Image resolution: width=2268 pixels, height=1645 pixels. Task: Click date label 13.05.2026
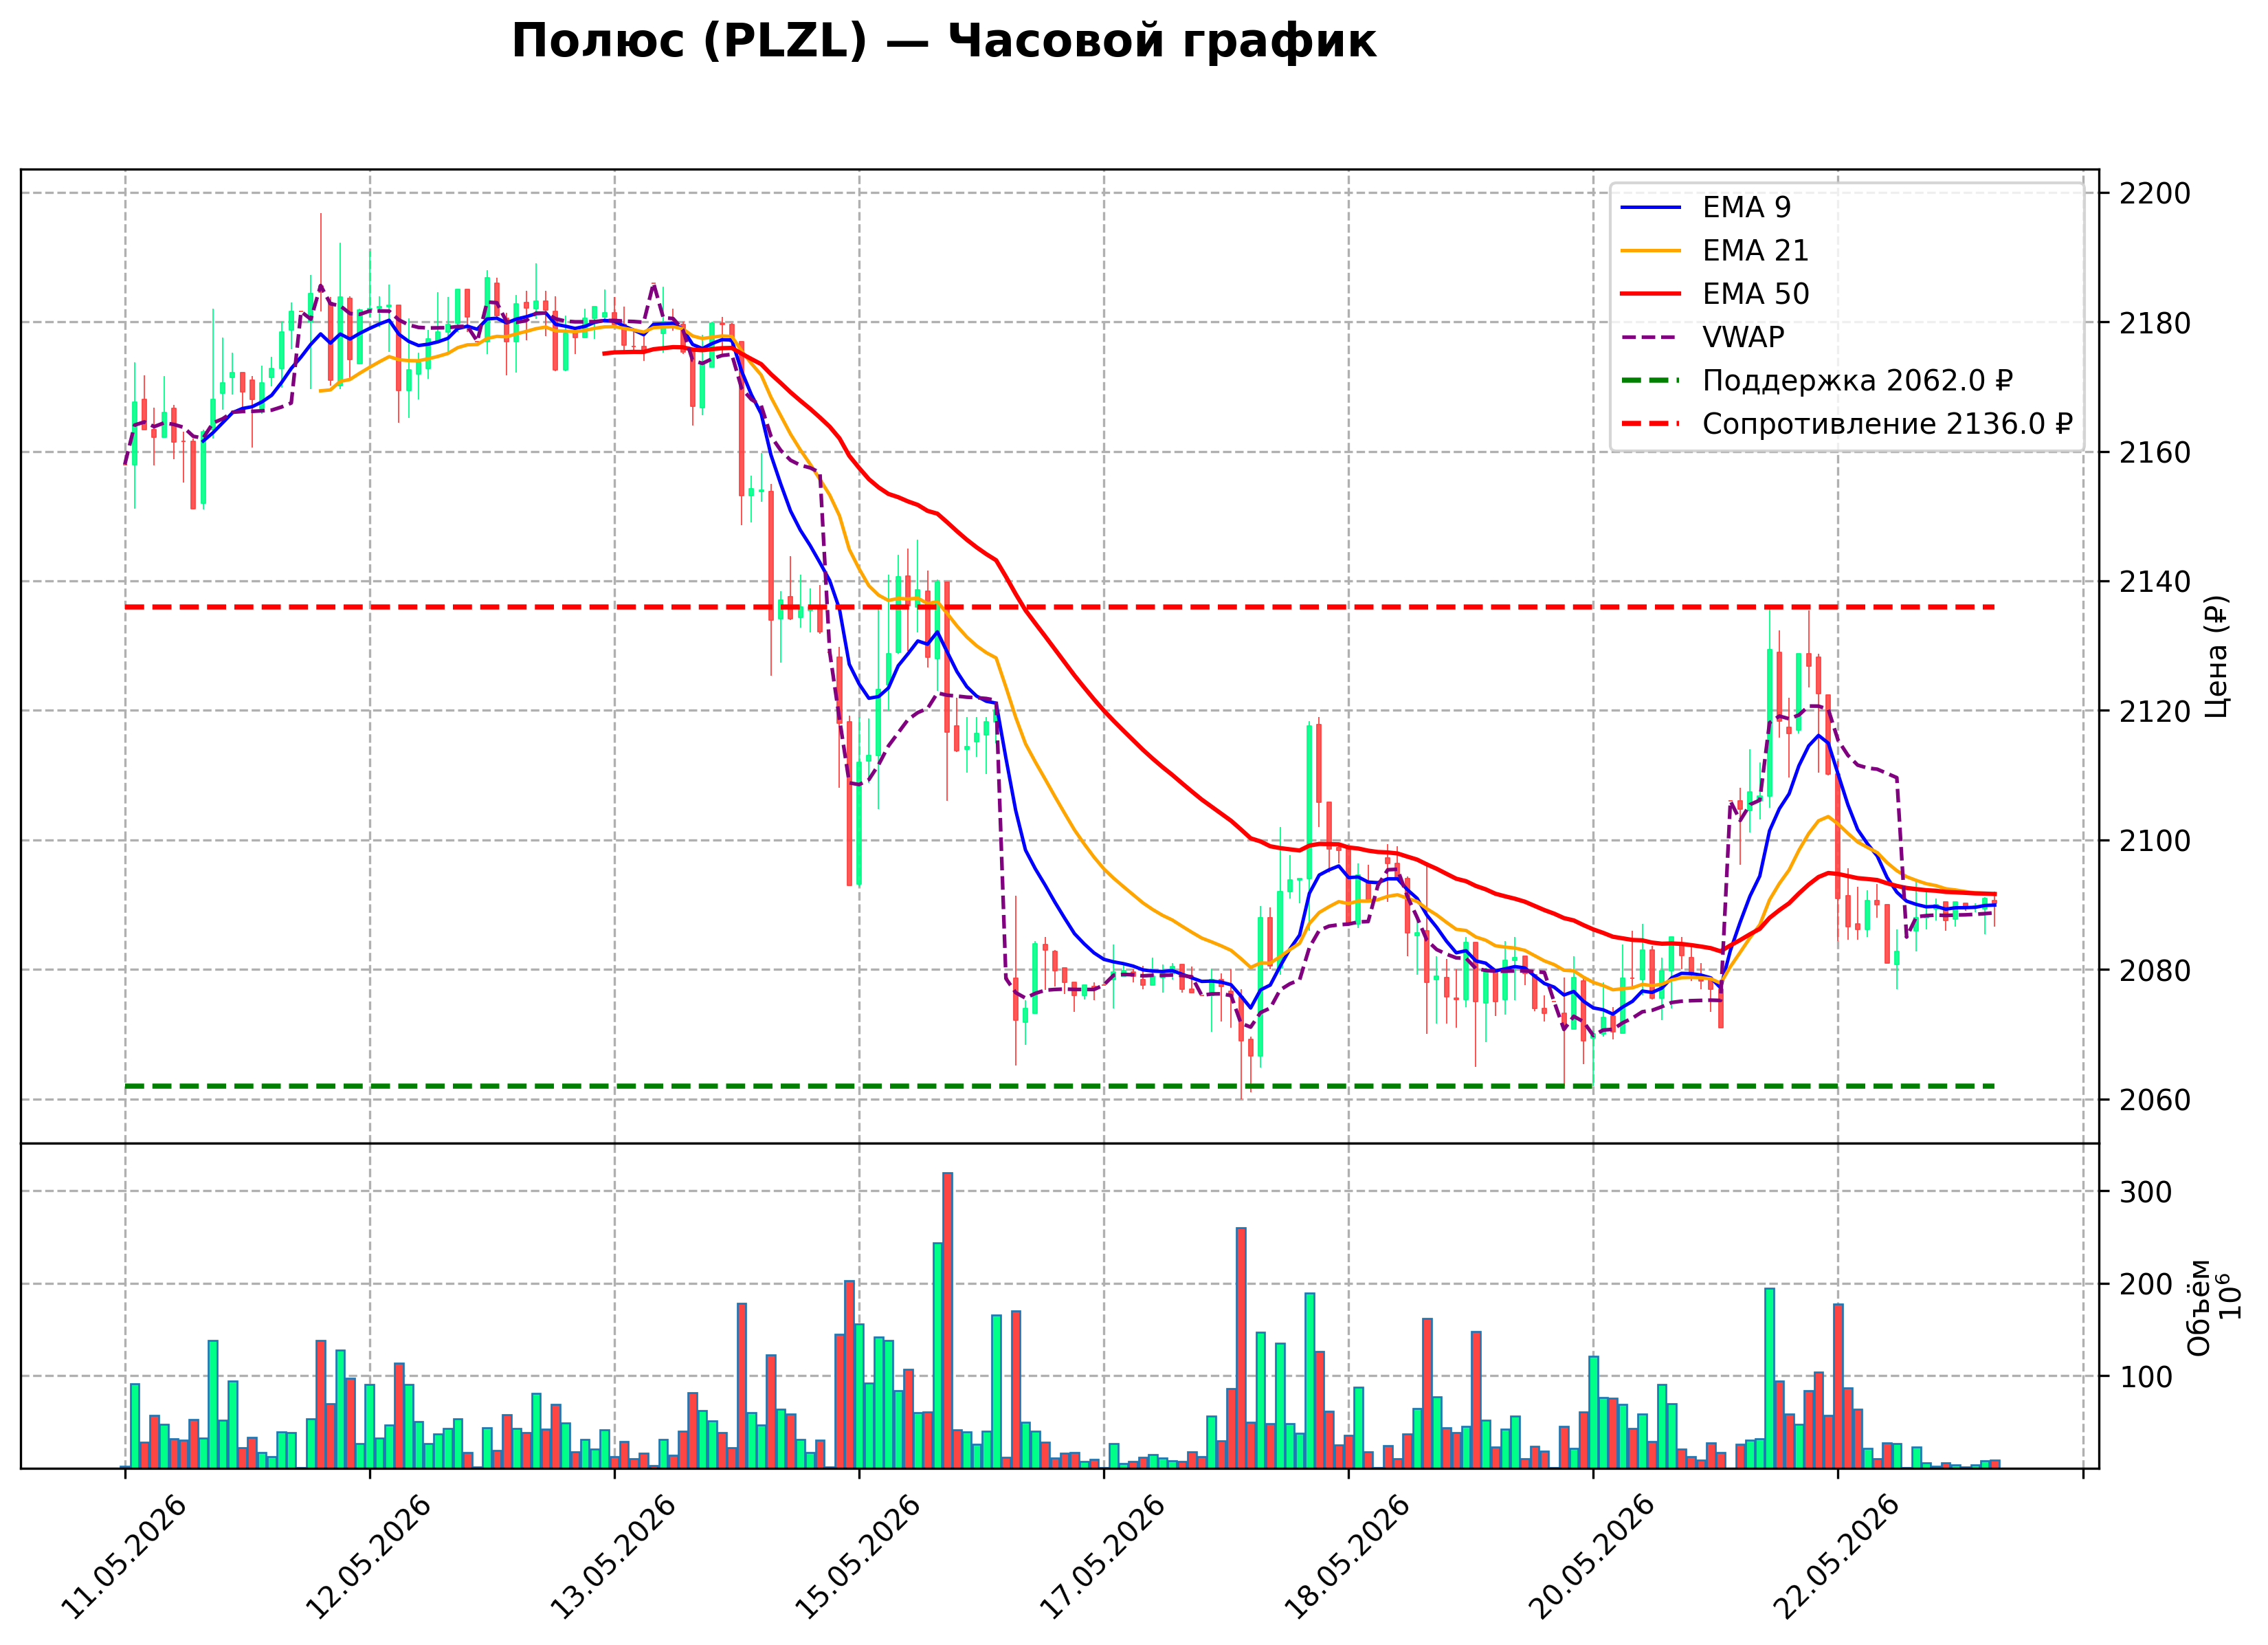(x=613, y=1557)
